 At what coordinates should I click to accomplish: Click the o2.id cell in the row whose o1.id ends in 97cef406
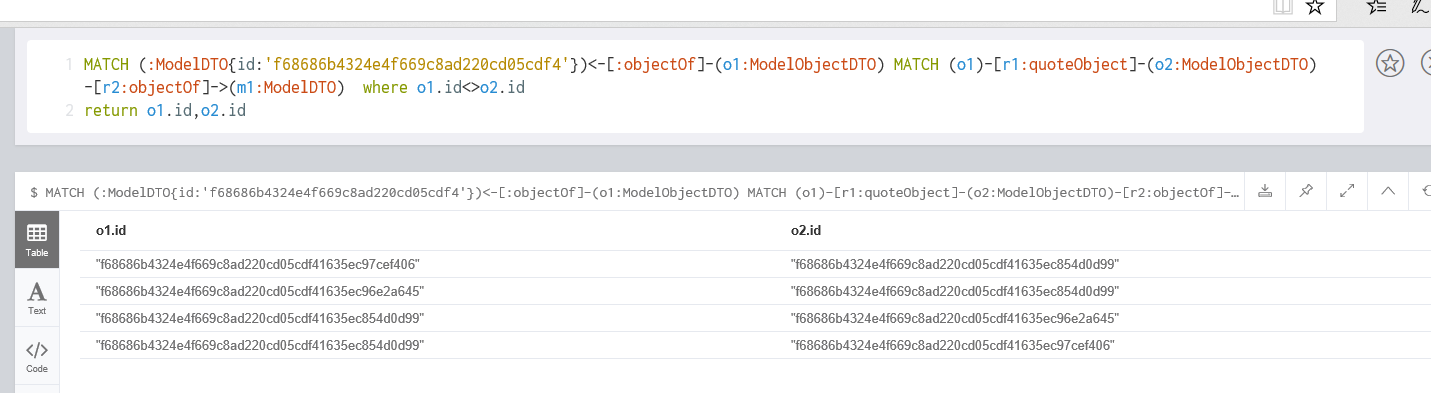pos(954,264)
